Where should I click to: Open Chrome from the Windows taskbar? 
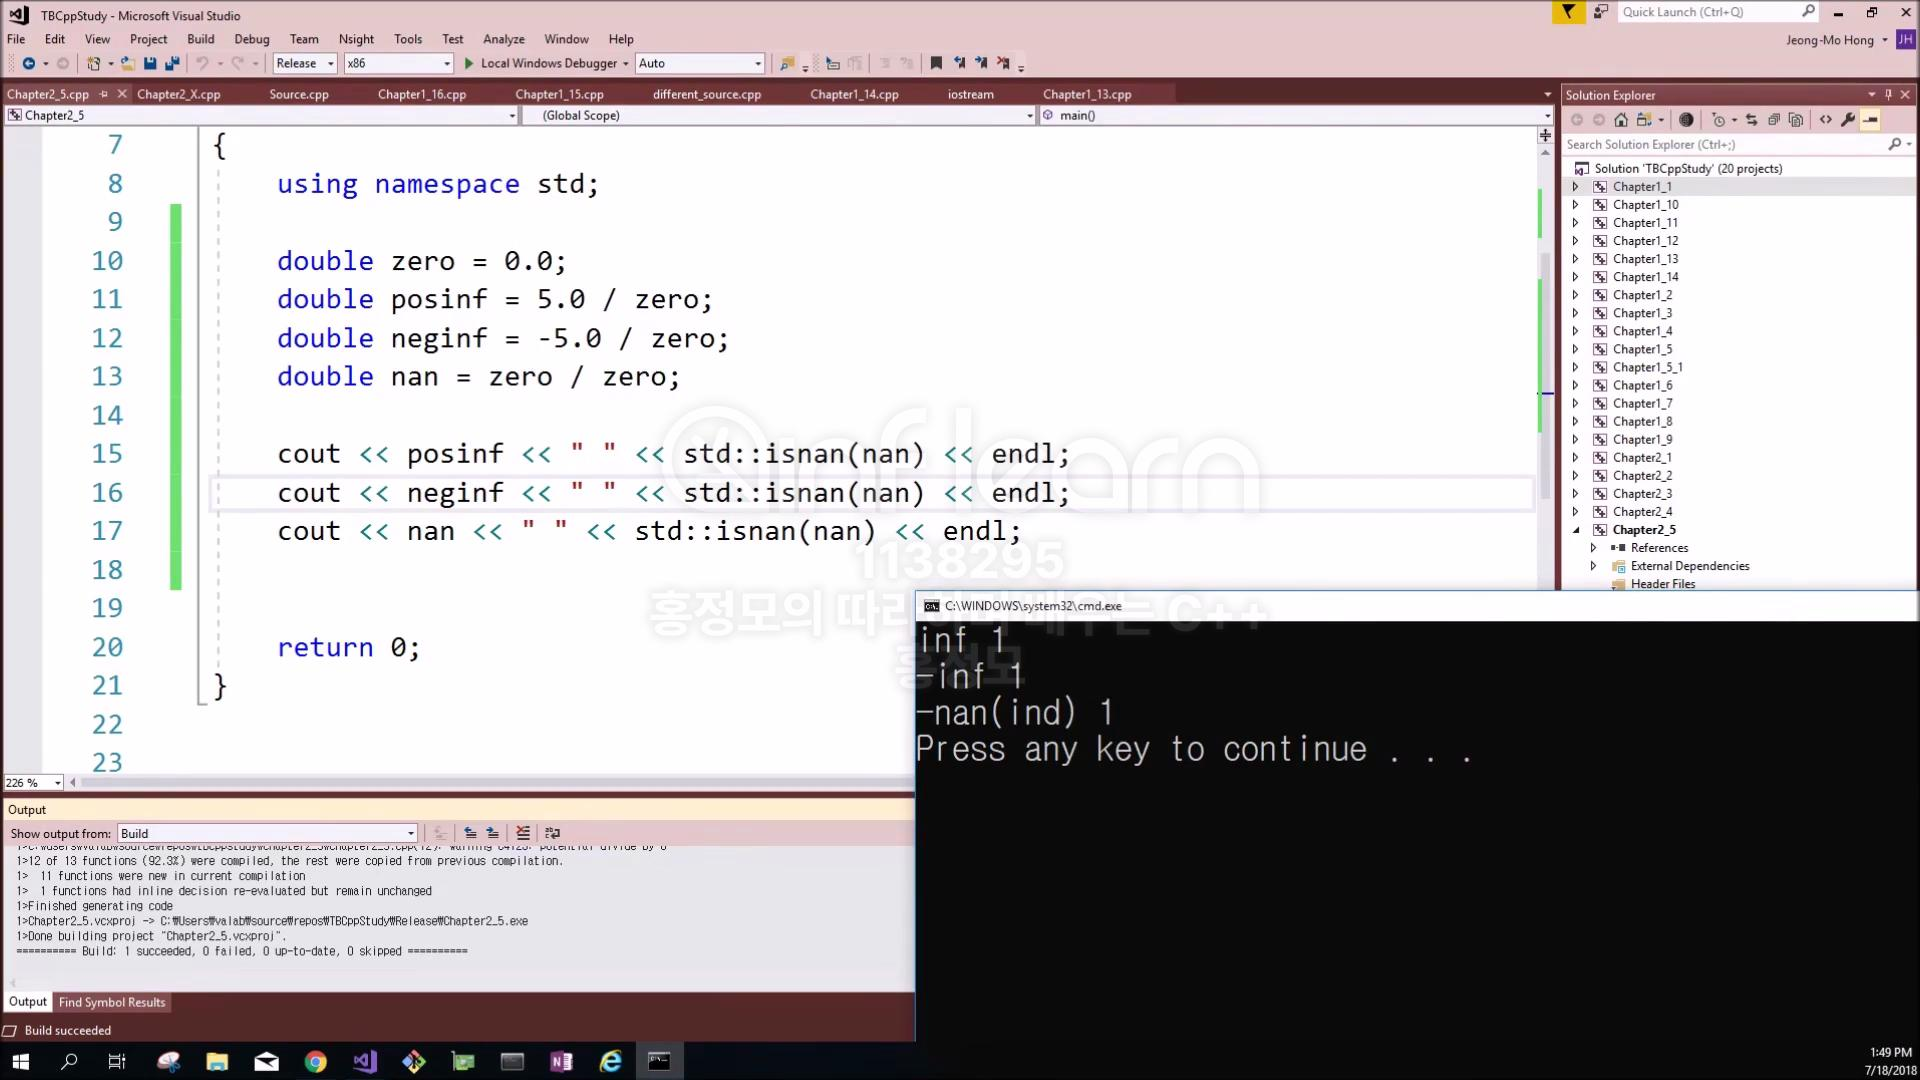pyautogui.click(x=315, y=1062)
